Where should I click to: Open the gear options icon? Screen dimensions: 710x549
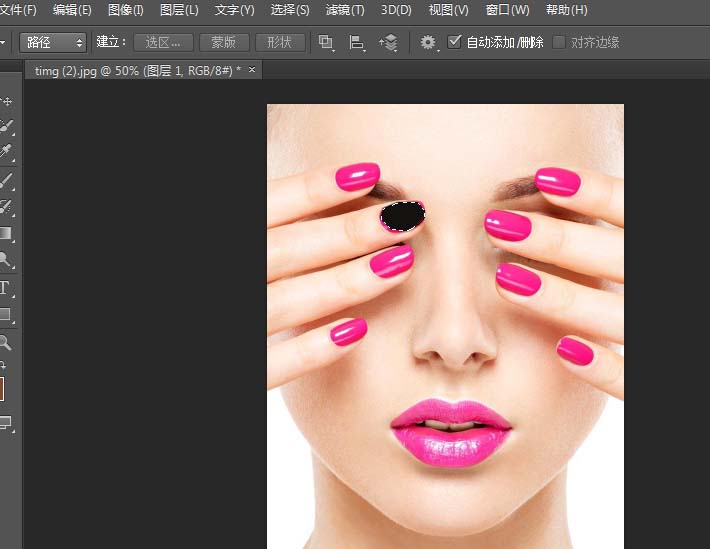428,43
